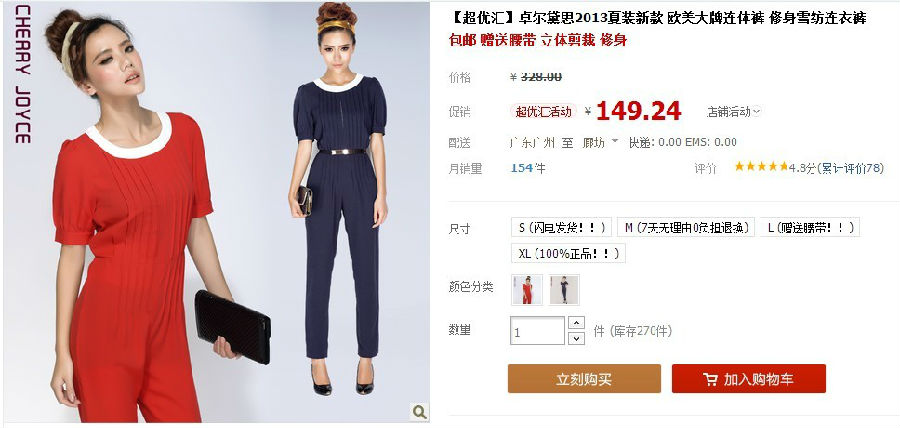This screenshot has width=900, height=428.
Task: Select size XL option
Action: tap(568, 253)
